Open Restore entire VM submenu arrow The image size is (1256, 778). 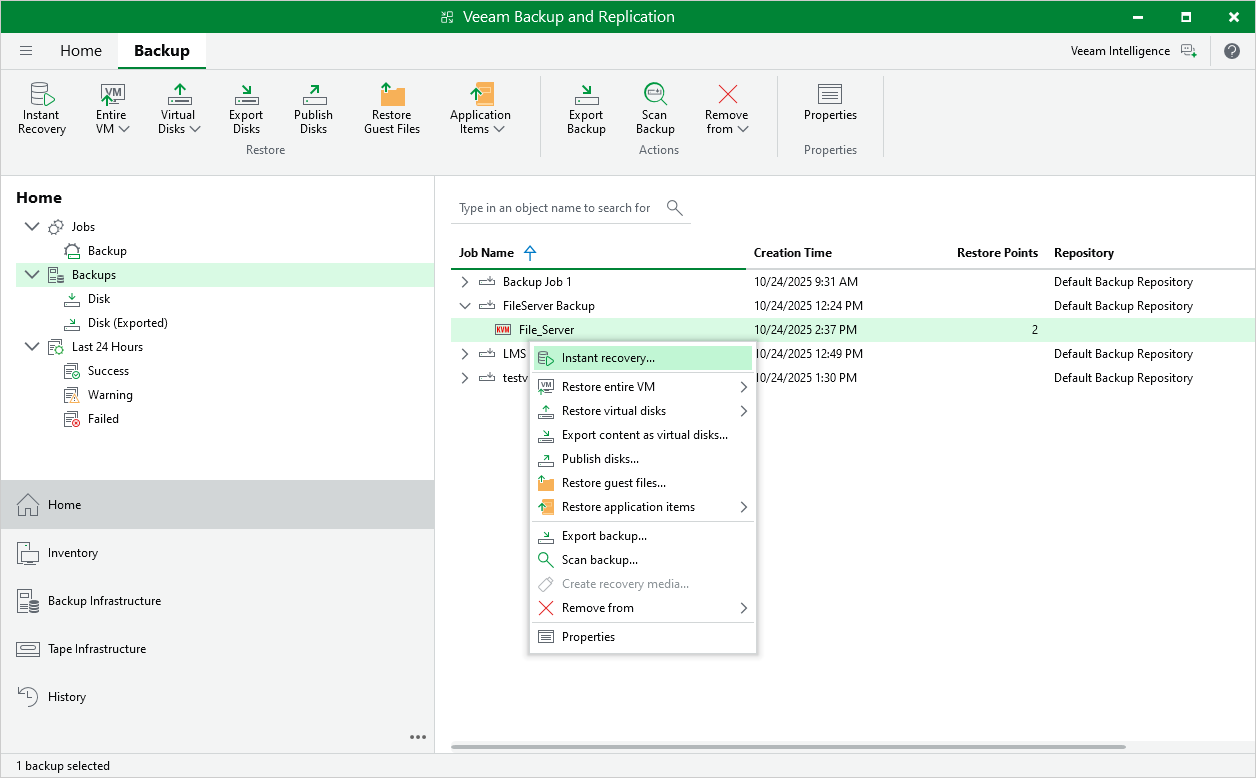pos(743,387)
